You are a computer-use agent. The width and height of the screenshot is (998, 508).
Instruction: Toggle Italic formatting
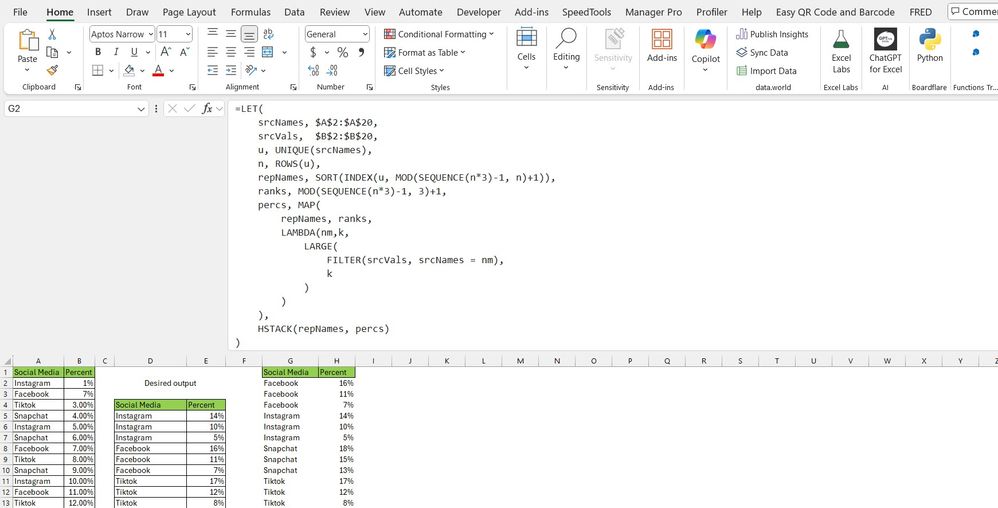116,52
